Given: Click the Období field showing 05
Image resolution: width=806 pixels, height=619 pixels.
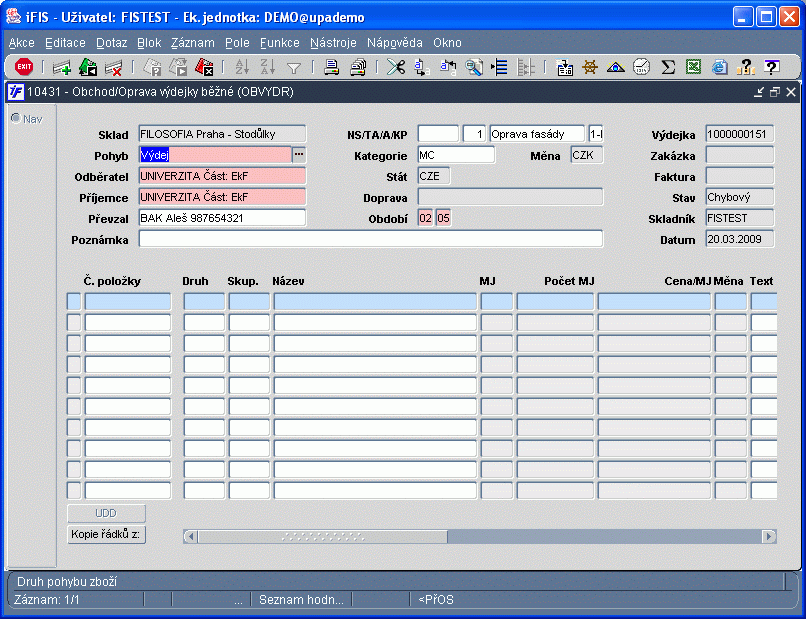Looking at the screenshot, I should (443, 218).
